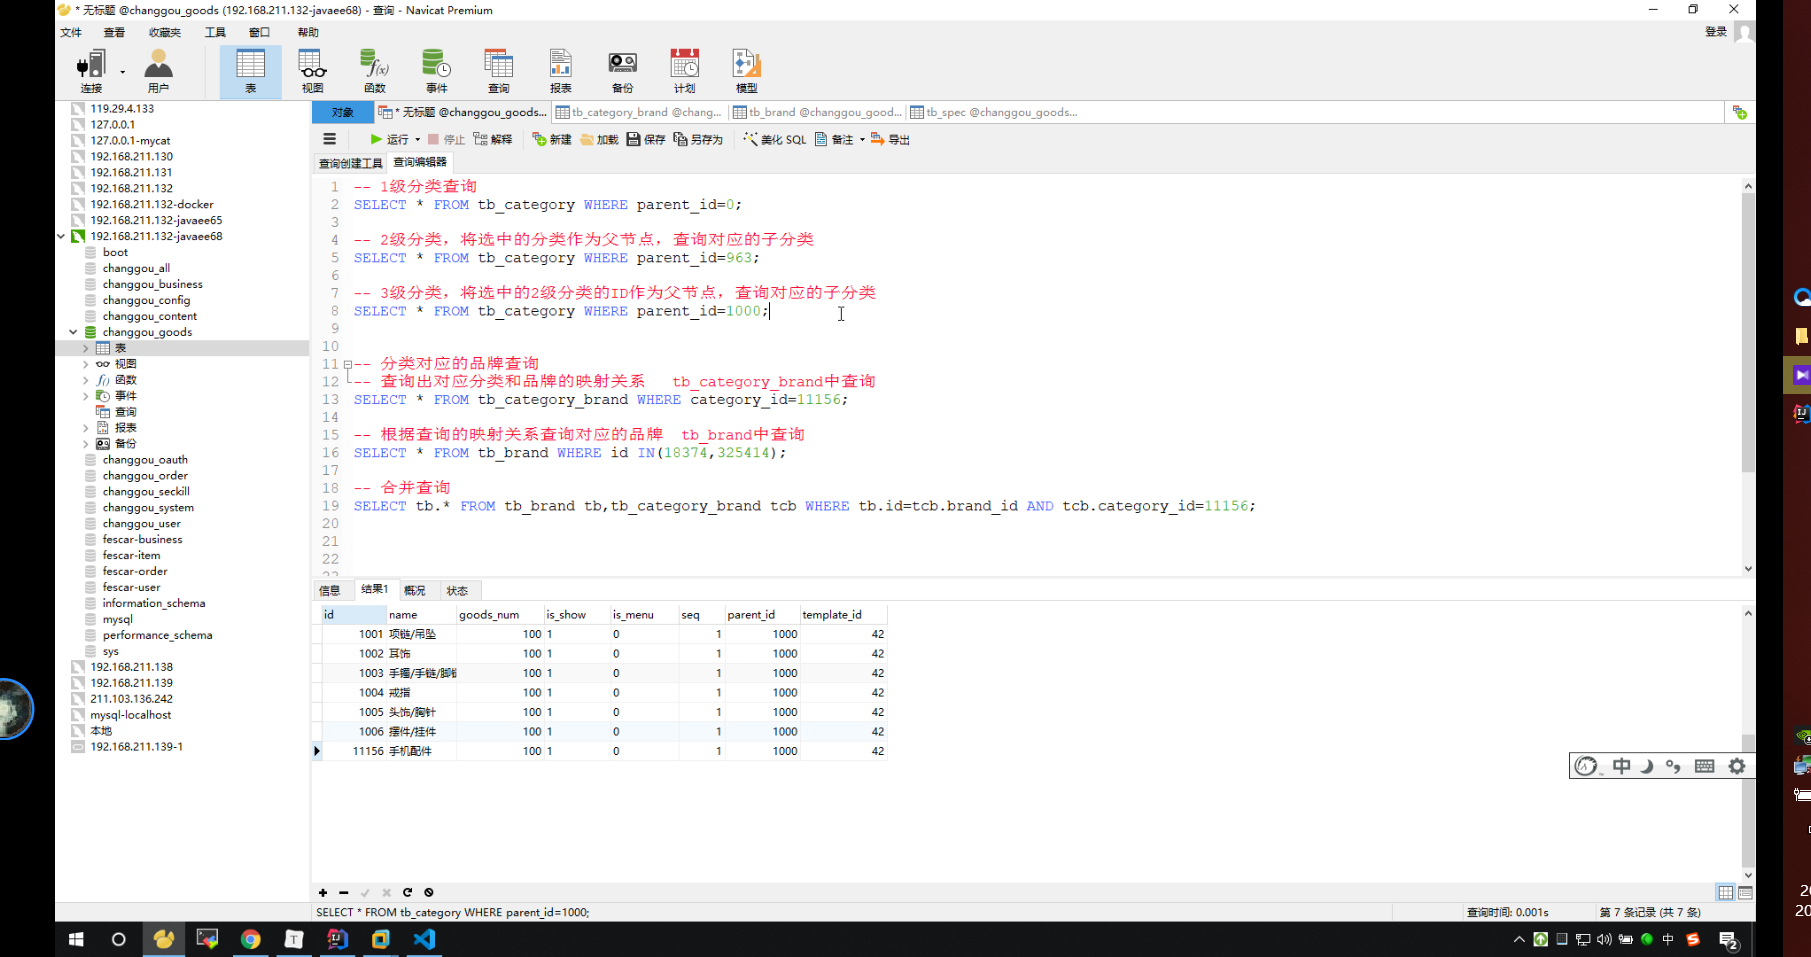The width and height of the screenshot is (1811, 957).
Task: Beautify SQL with 美化 SQL
Action: 774,139
